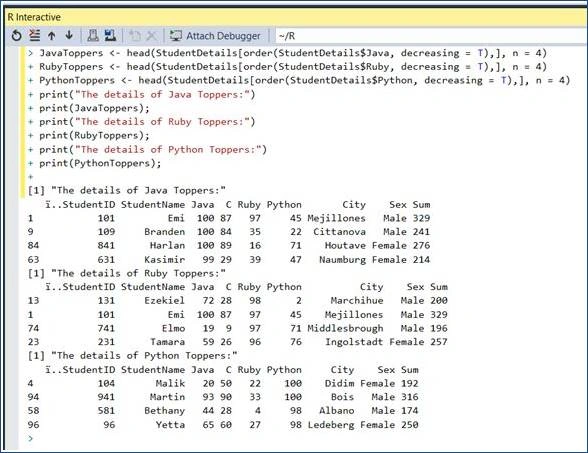Click the grayed-out cancel X icon
The width and height of the screenshot is (588, 453).
point(152,36)
